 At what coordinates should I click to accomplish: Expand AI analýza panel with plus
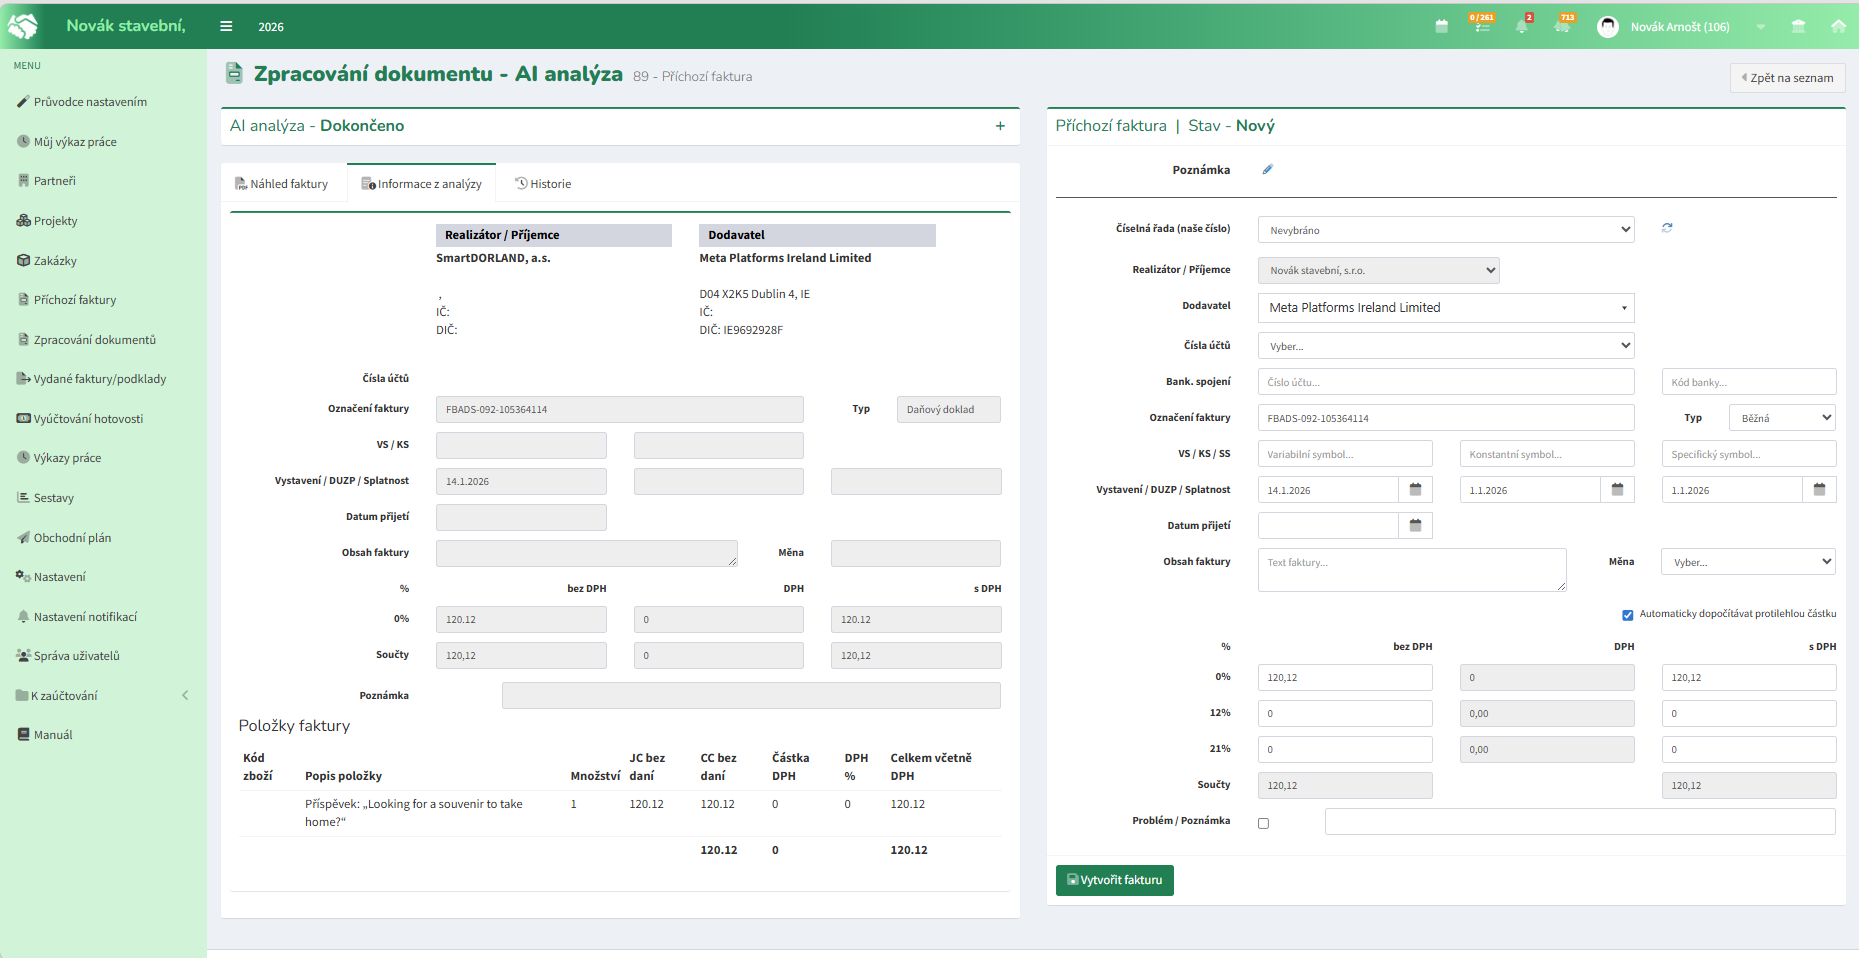[x=1000, y=126]
